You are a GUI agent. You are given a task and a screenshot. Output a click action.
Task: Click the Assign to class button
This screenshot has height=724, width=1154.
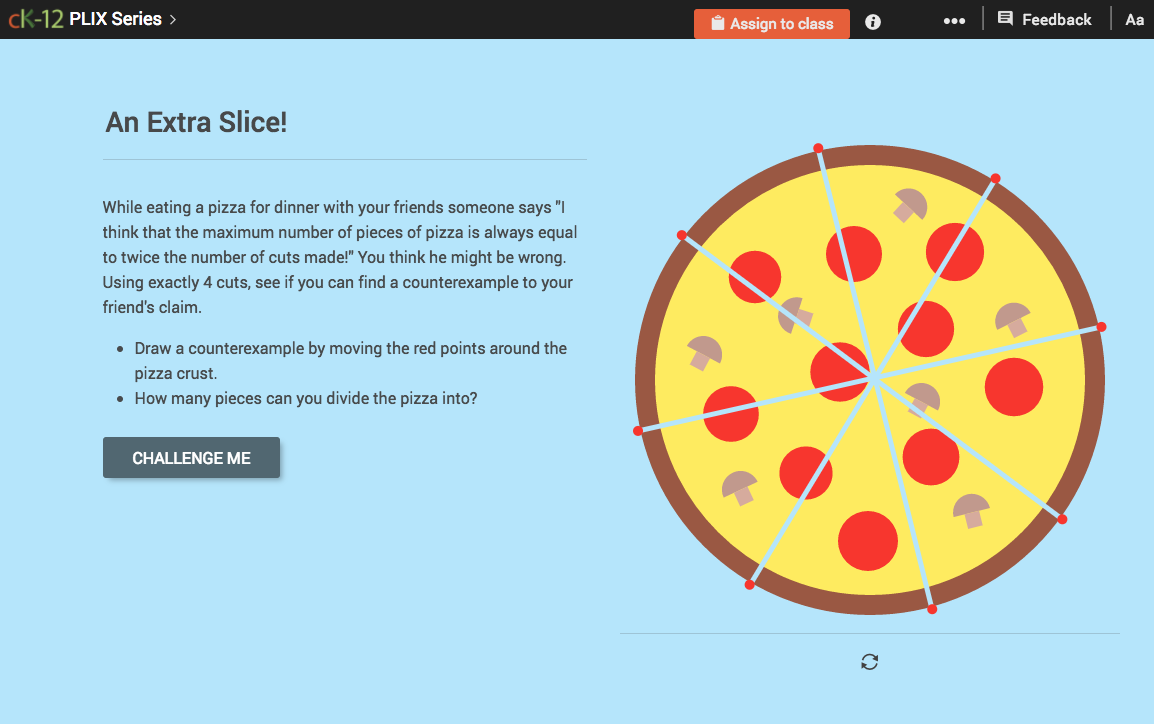coord(771,23)
